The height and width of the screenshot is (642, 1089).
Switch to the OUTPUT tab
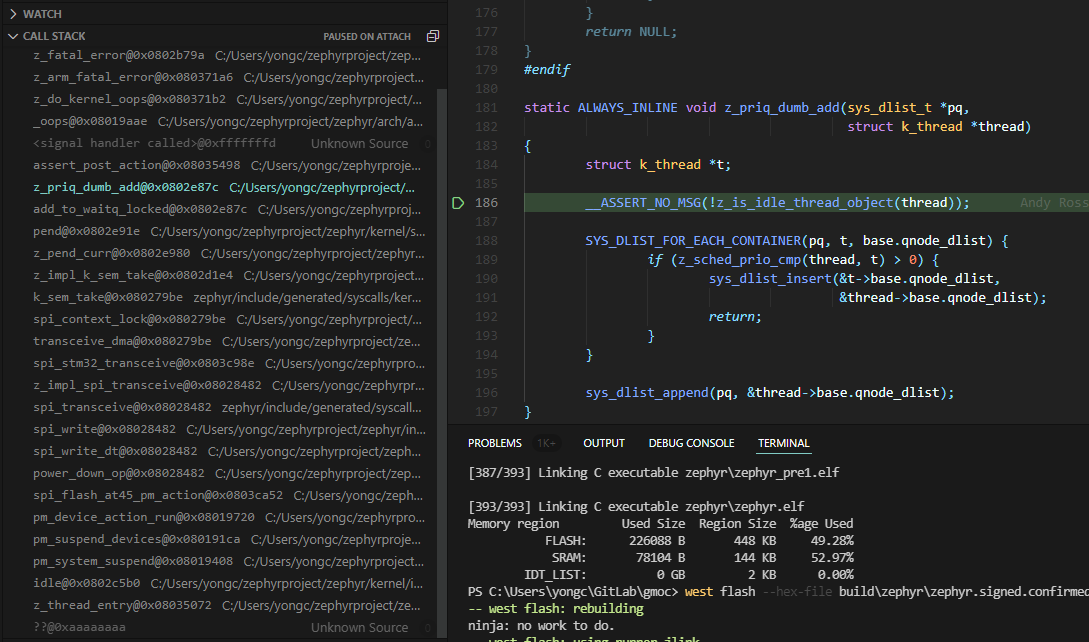click(604, 443)
